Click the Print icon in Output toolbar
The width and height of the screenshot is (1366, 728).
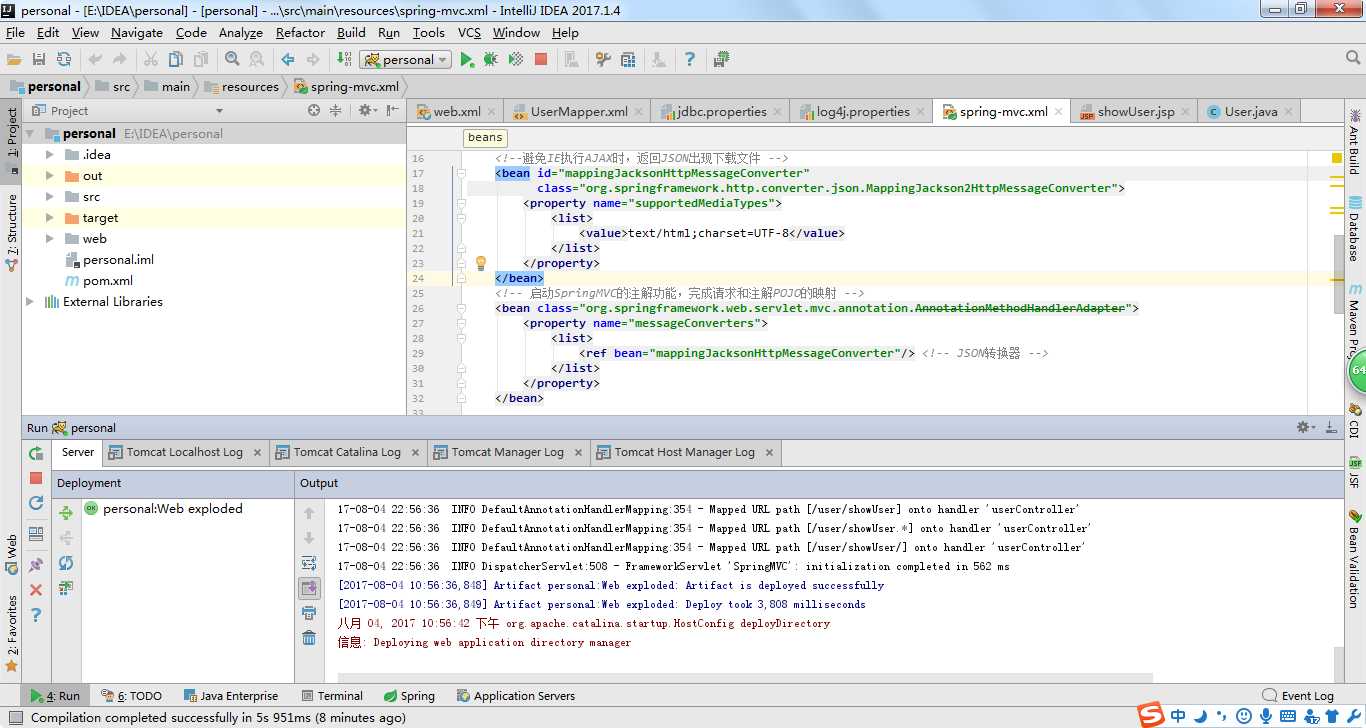coord(309,612)
